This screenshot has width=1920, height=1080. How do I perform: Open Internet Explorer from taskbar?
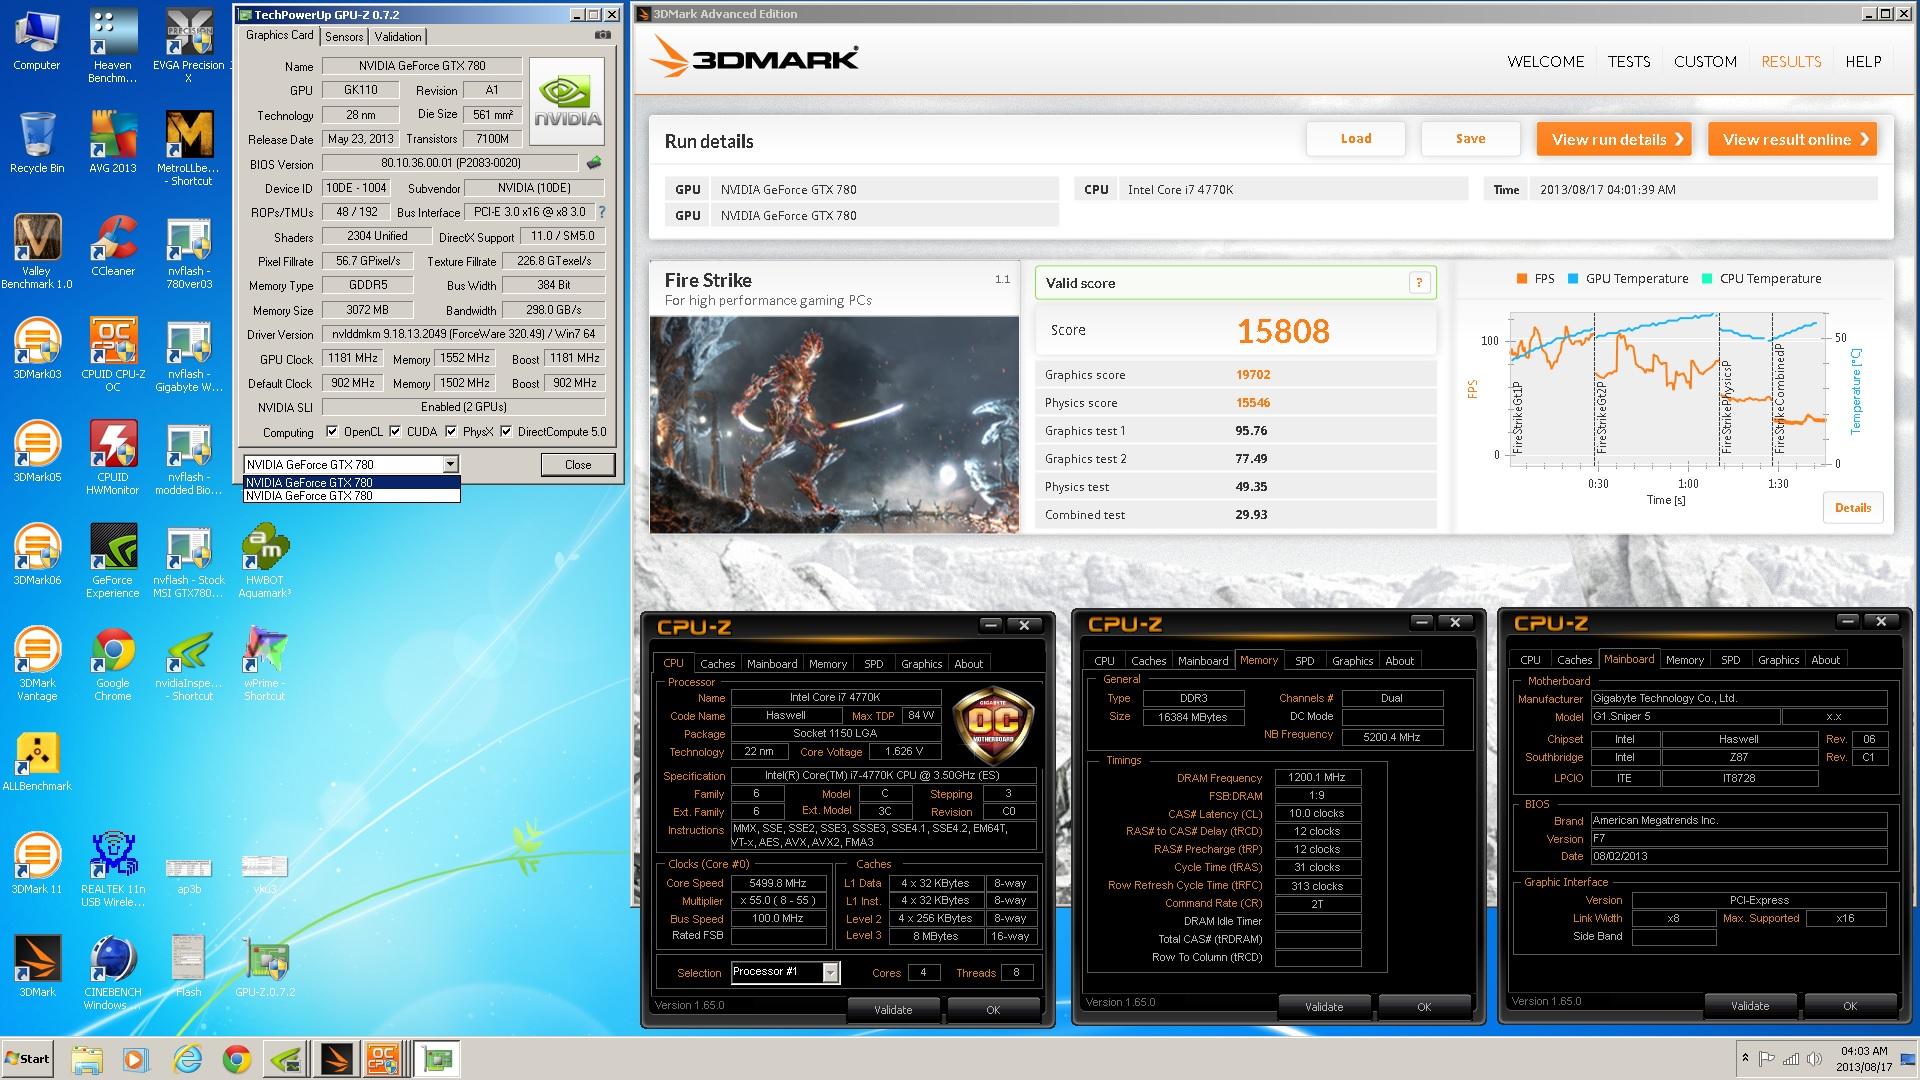(x=187, y=1059)
